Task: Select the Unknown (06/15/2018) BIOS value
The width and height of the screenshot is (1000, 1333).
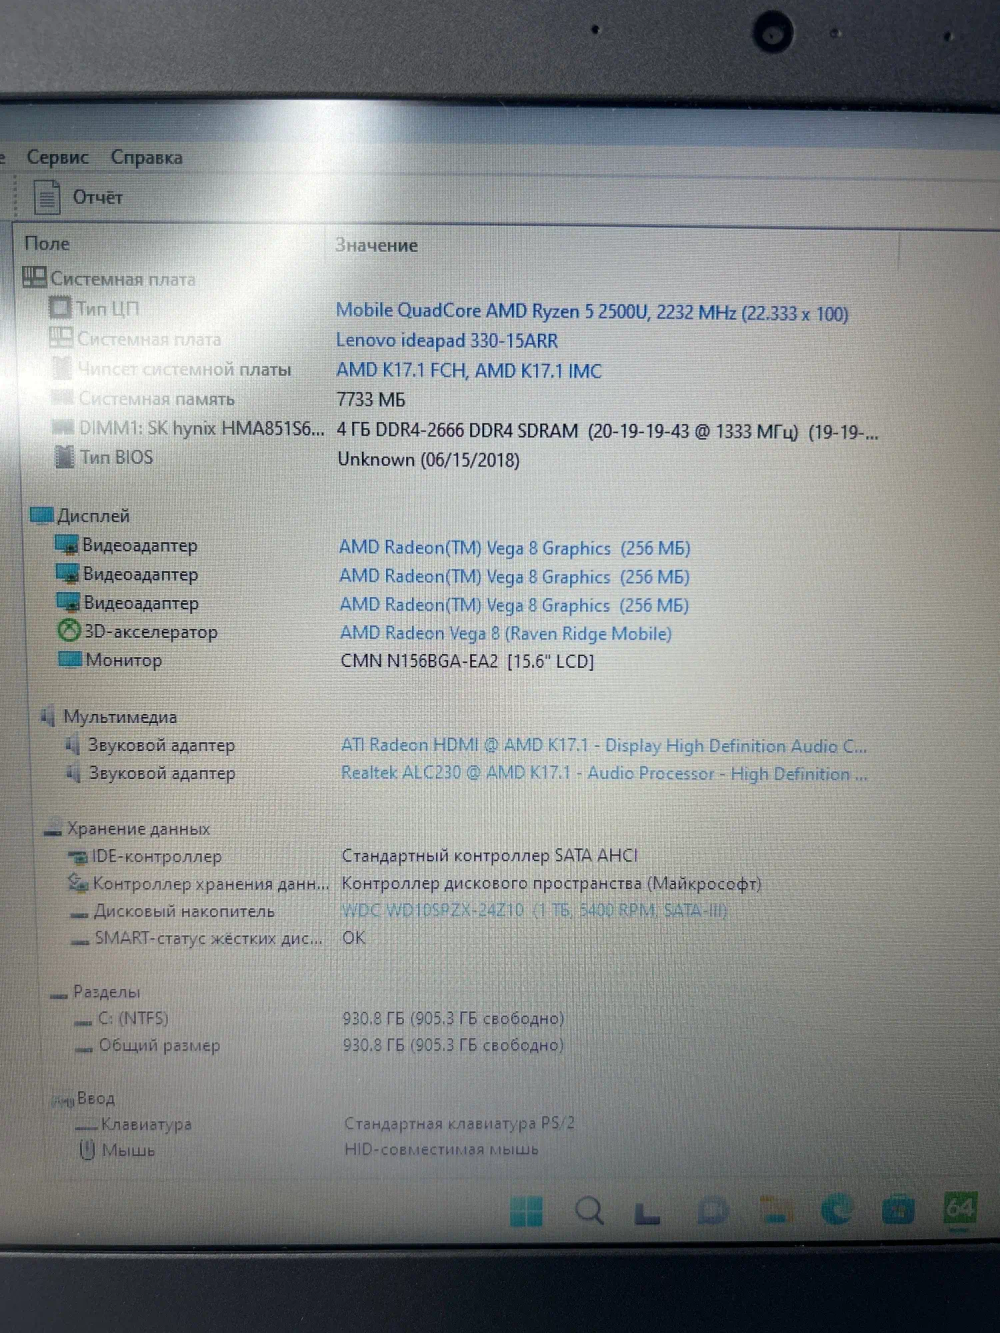Action: tap(428, 460)
